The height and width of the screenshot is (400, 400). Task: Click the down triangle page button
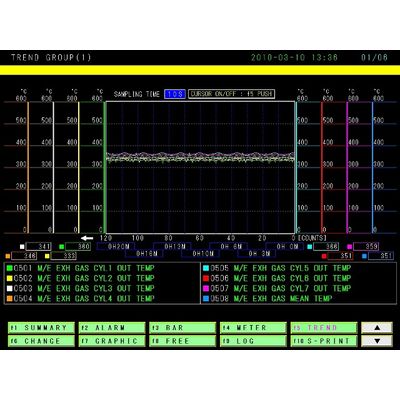(377, 341)
